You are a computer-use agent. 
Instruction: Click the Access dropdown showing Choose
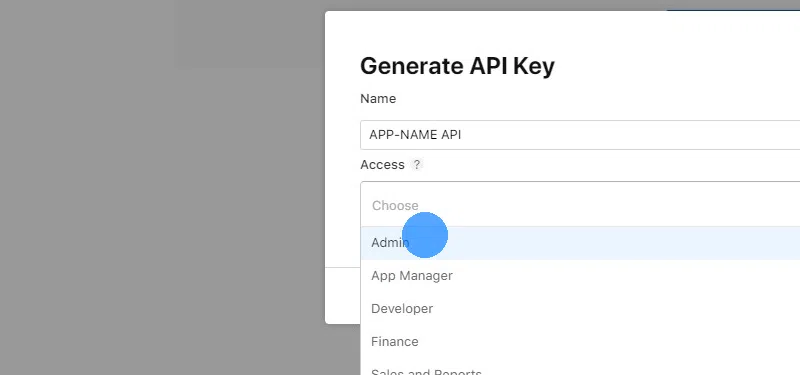coord(580,205)
